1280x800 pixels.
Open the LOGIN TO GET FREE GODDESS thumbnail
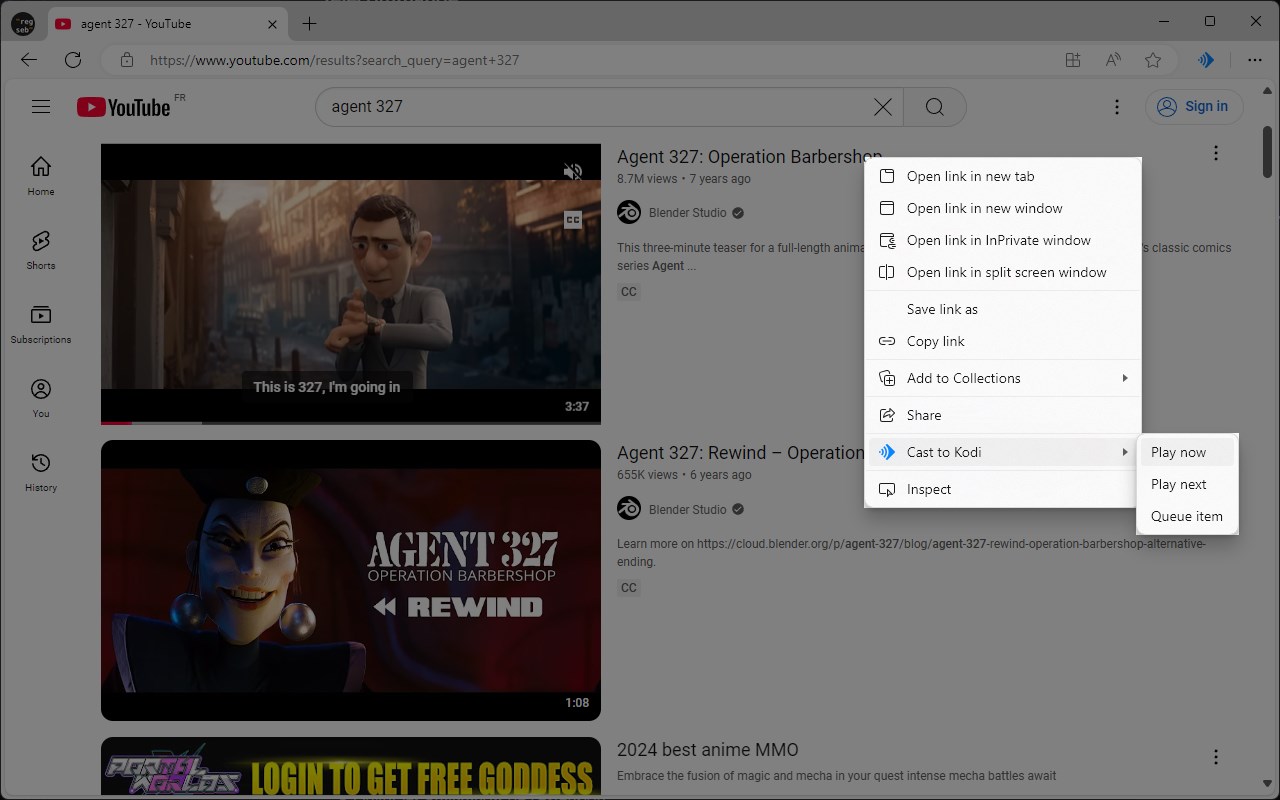click(x=351, y=768)
